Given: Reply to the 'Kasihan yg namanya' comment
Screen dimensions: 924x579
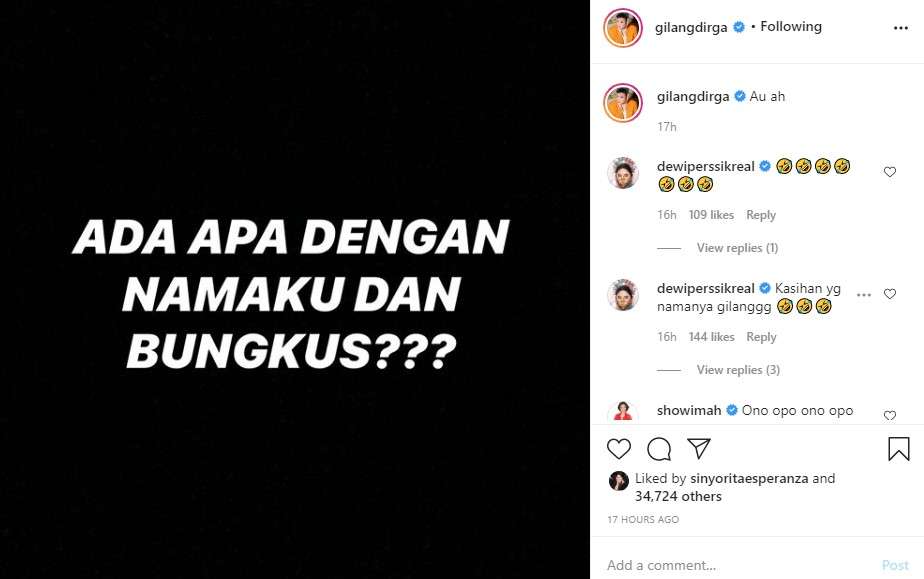Looking at the screenshot, I should coord(761,337).
